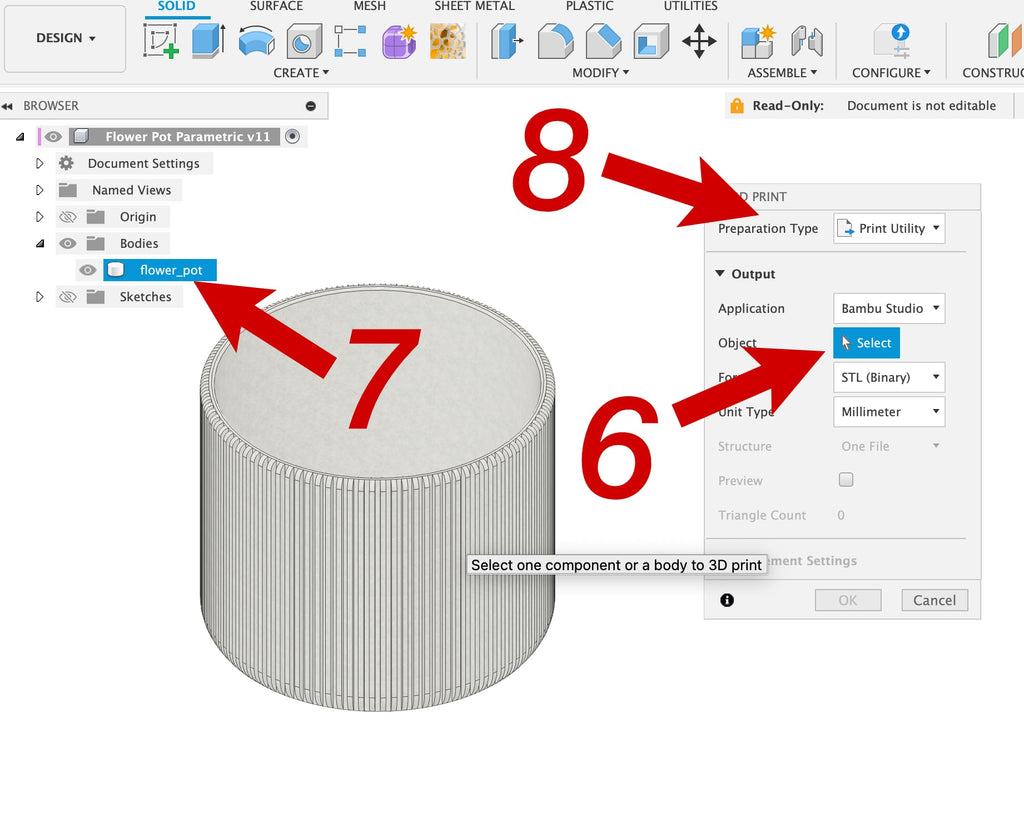Open the Application Bambu Studio dropdown
1024x818 pixels.
pyautogui.click(x=889, y=308)
